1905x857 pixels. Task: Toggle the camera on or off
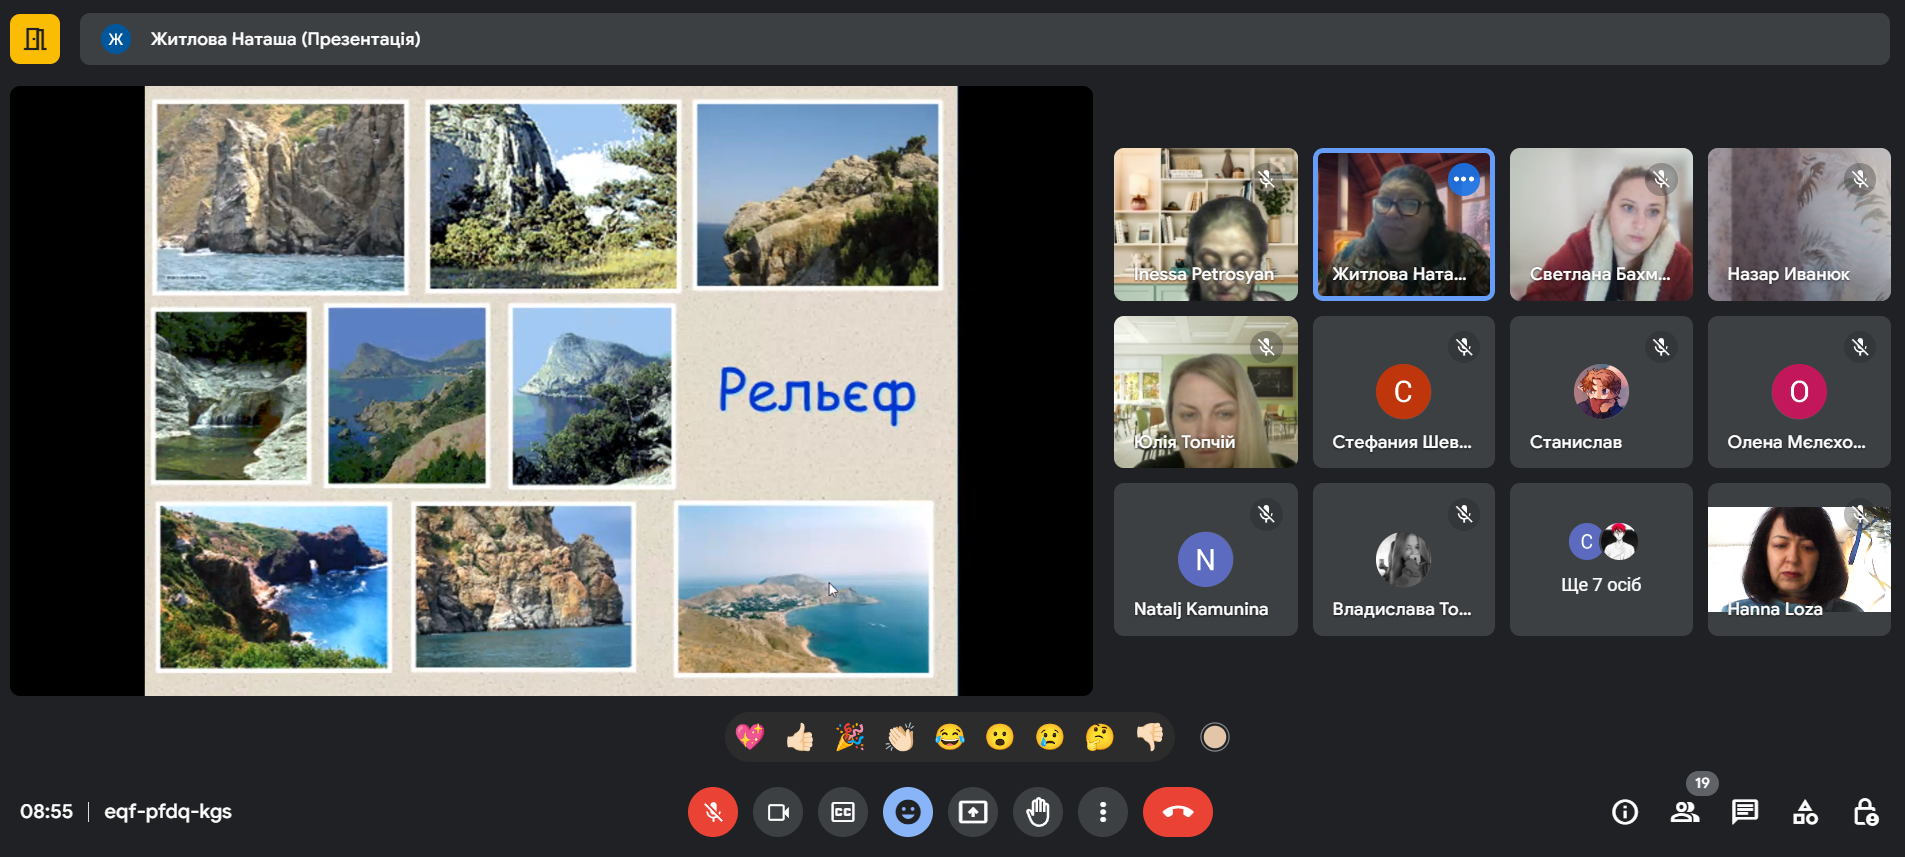pyautogui.click(x=778, y=812)
